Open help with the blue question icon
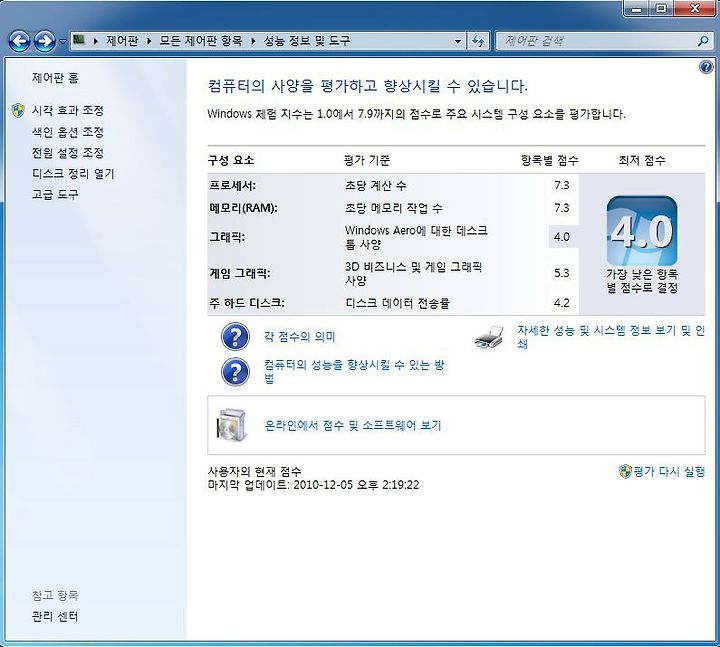This screenshot has height=647, width=720. pos(706,68)
